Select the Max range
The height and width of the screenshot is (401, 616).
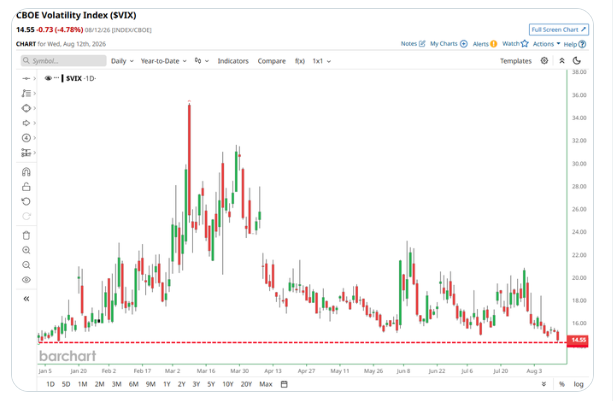pyautogui.click(x=266, y=384)
